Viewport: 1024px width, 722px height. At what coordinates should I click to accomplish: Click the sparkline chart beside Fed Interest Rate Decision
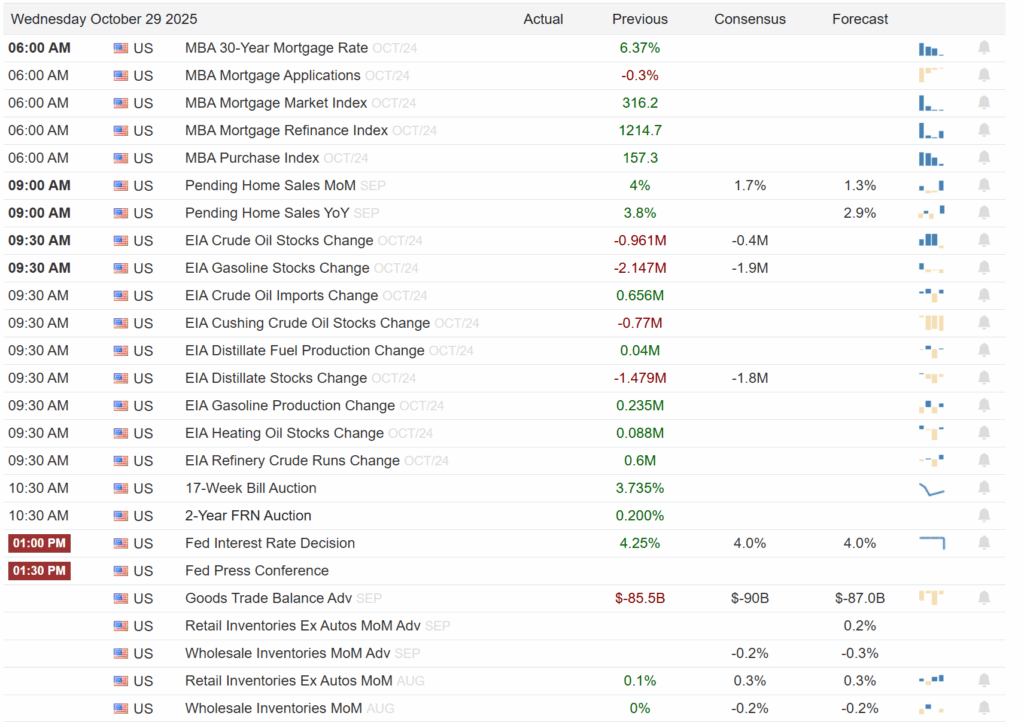point(930,543)
